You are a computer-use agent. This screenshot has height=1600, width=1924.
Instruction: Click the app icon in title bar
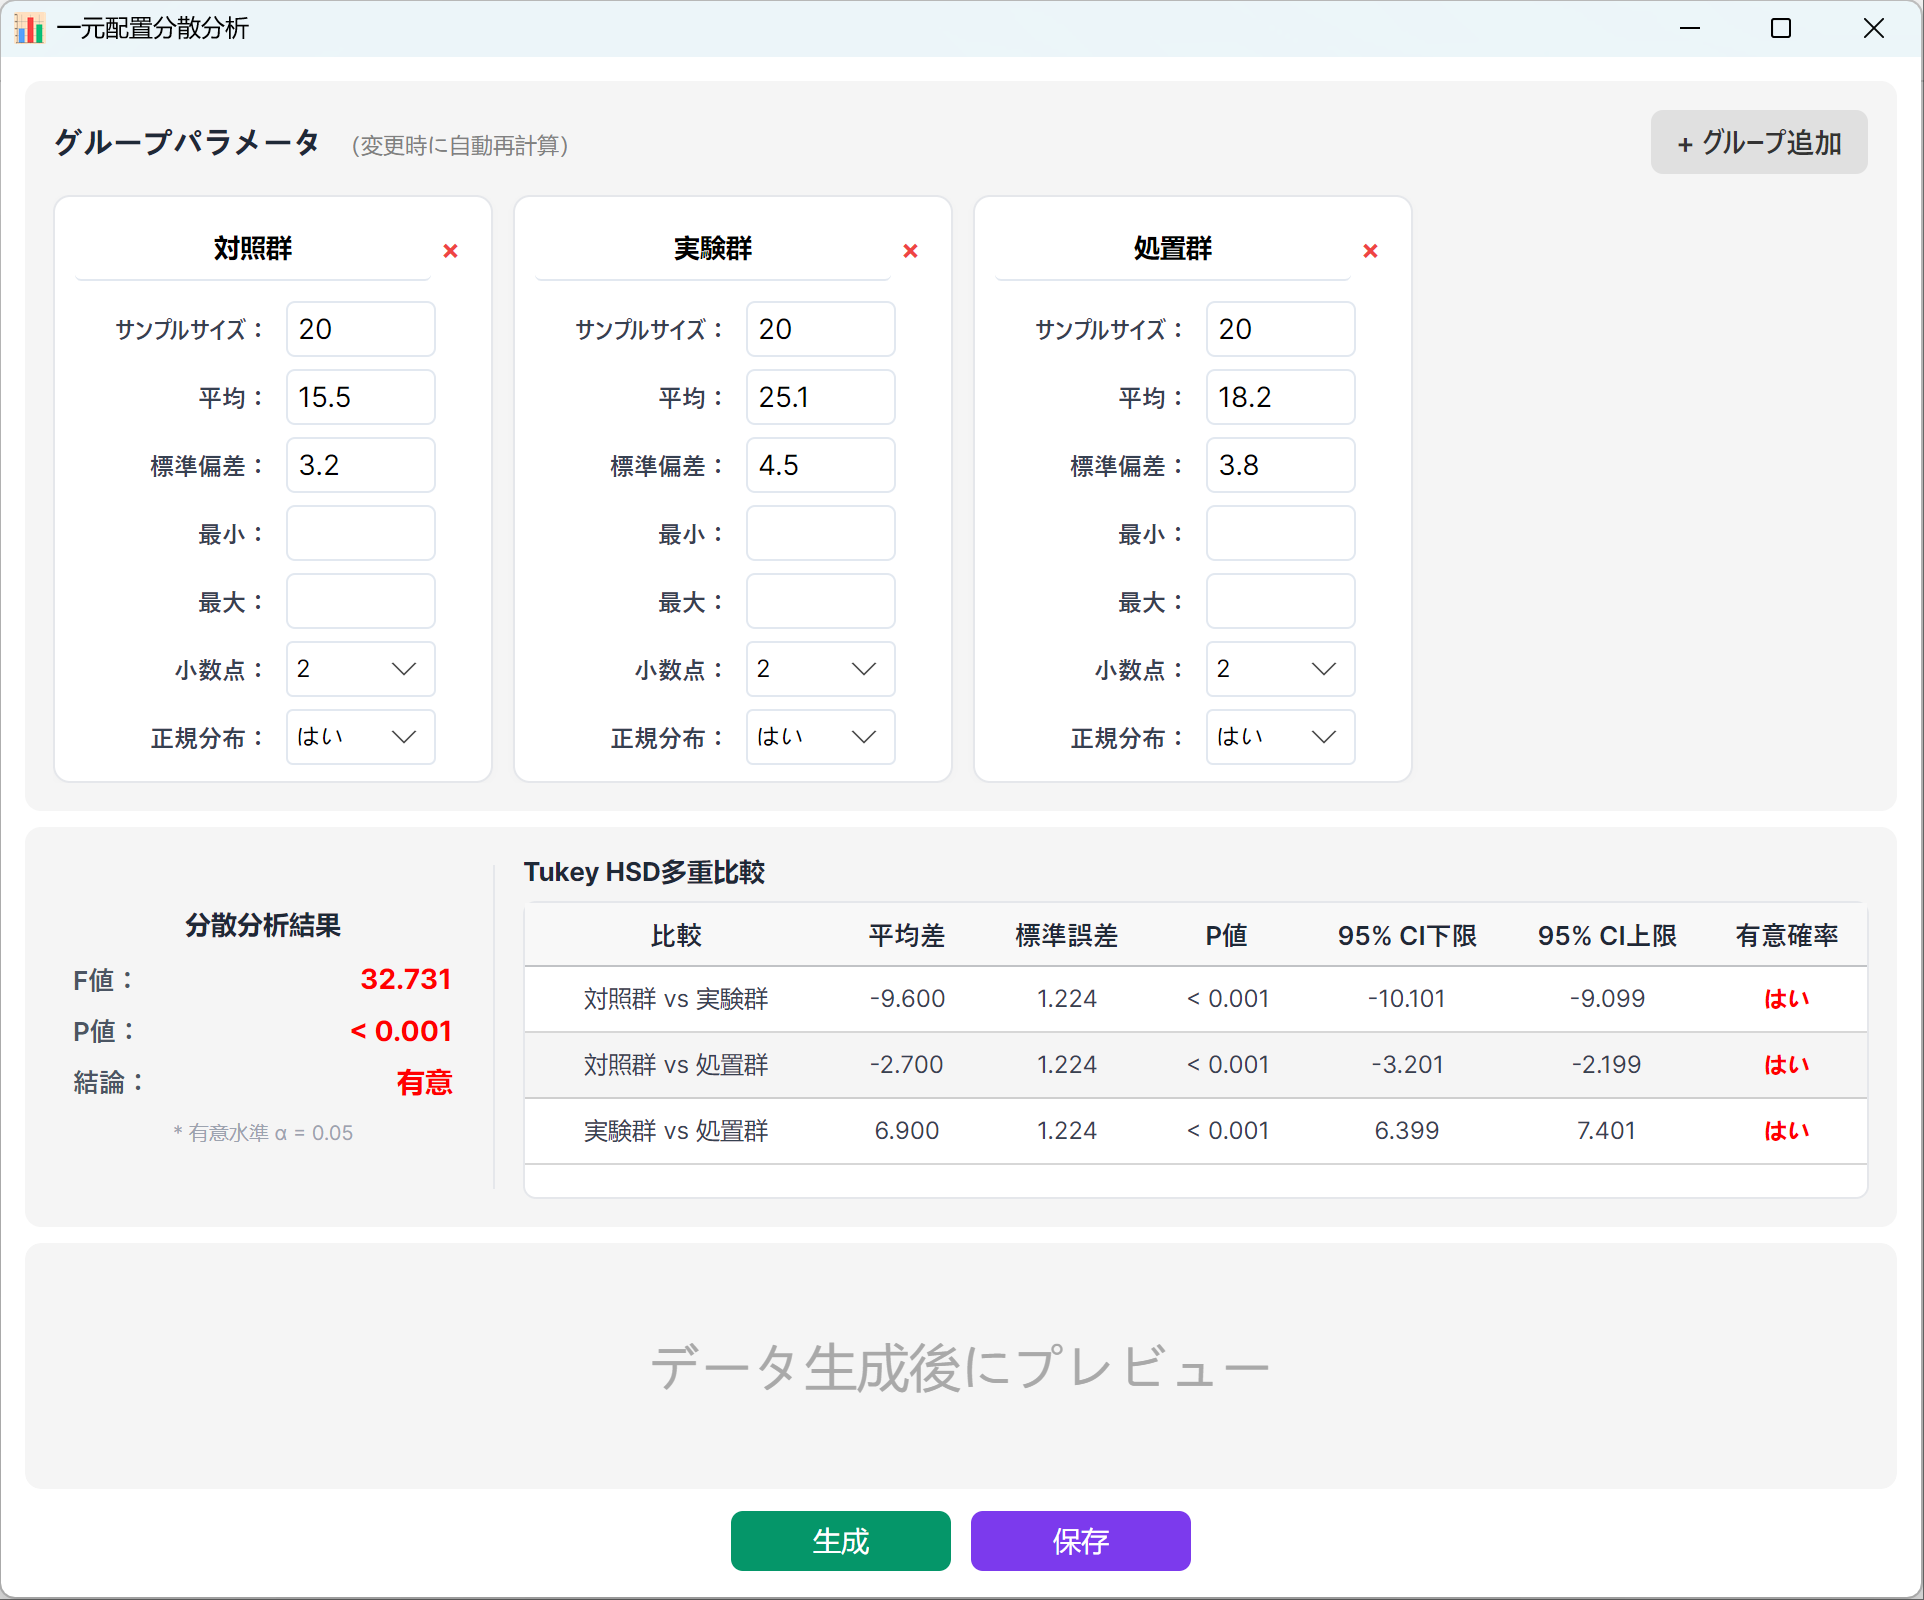[x=30, y=28]
